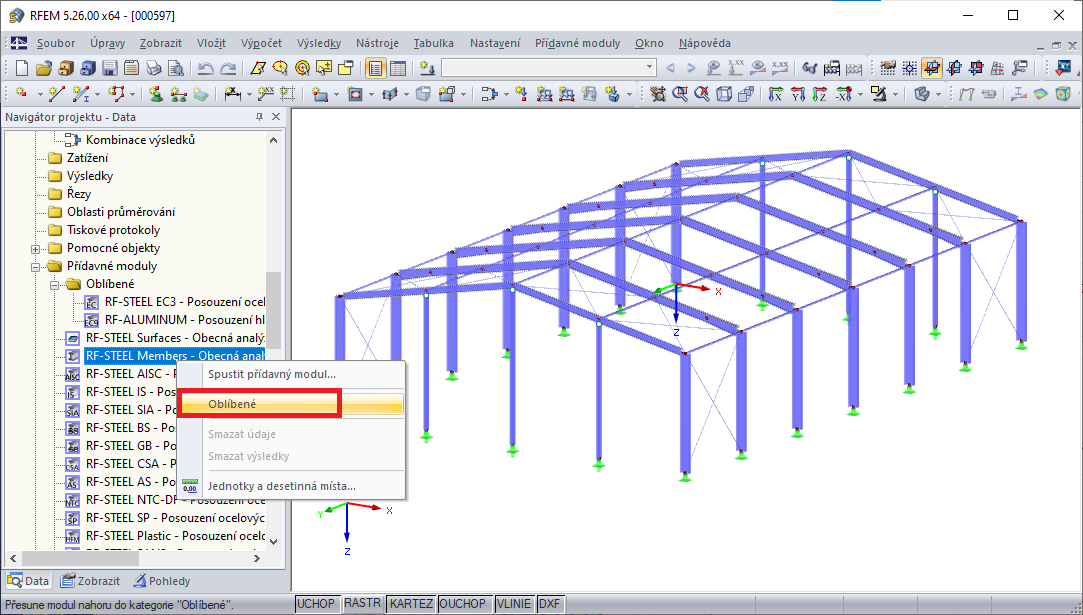The height and width of the screenshot is (615, 1083).
Task: Show view against X direction
Action: [x=843, y=93]
